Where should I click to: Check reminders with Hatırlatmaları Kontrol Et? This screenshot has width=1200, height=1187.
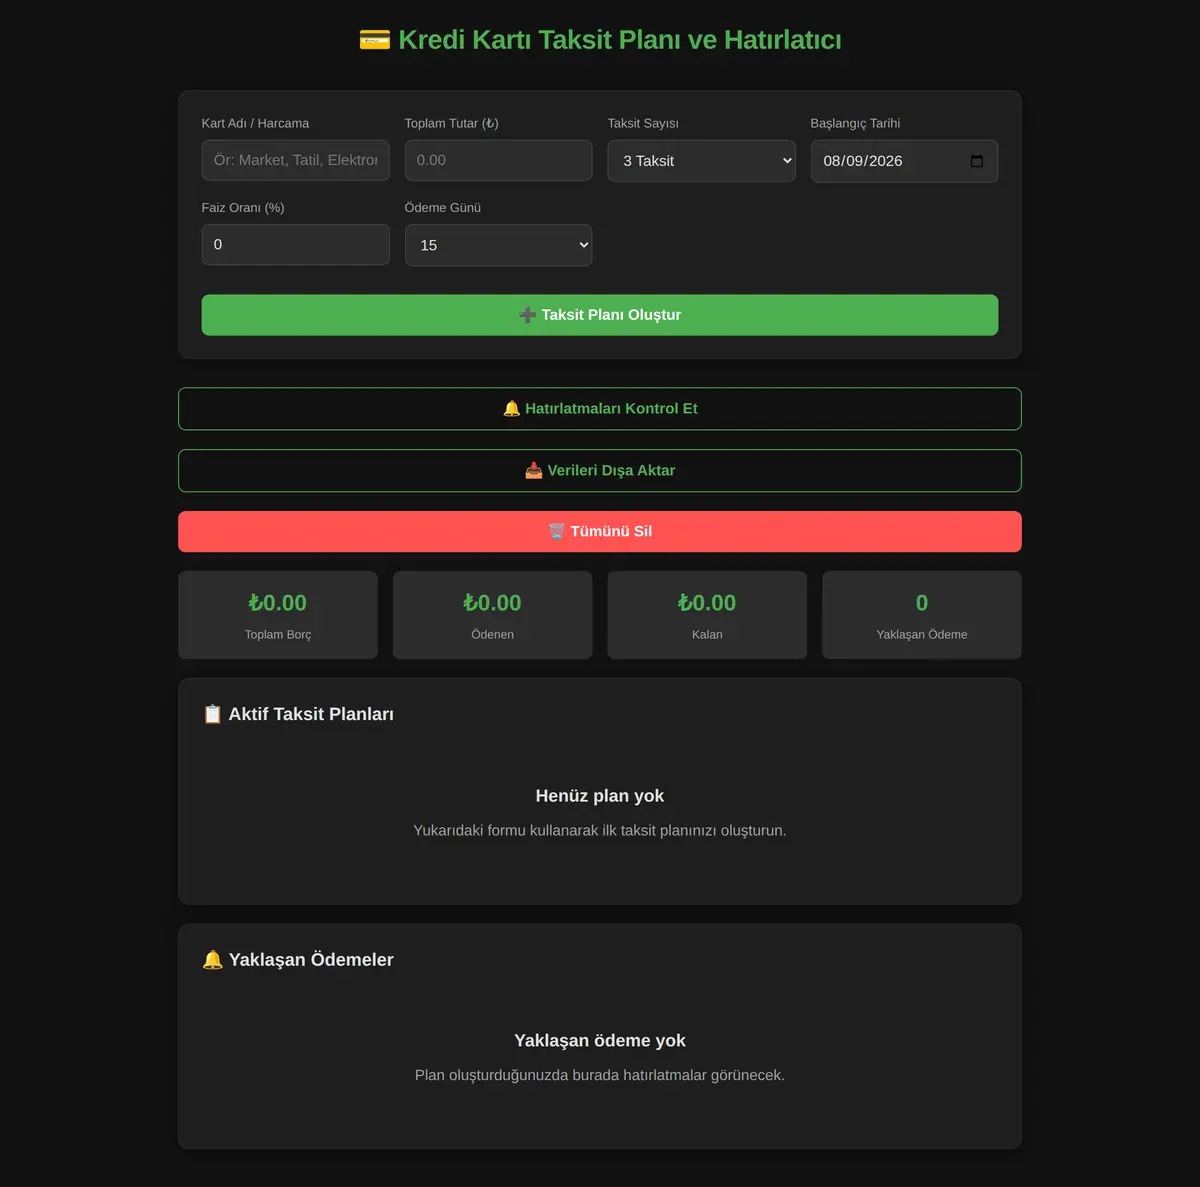click(x=600, y=409)
